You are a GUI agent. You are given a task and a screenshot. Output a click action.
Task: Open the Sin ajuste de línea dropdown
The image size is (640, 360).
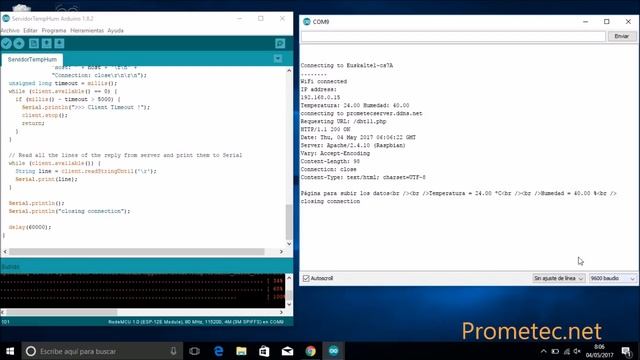pos(558,278)
